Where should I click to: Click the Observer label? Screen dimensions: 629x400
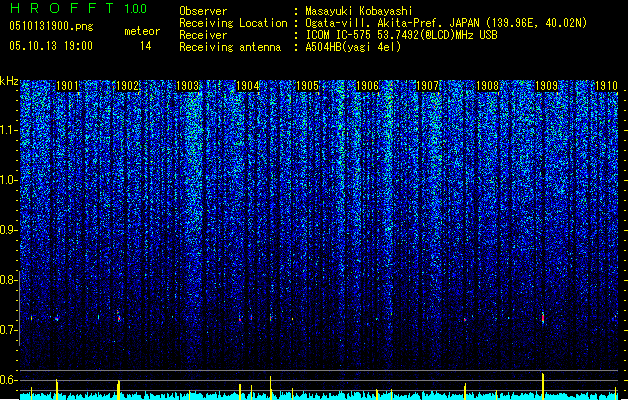coord(203,11)
